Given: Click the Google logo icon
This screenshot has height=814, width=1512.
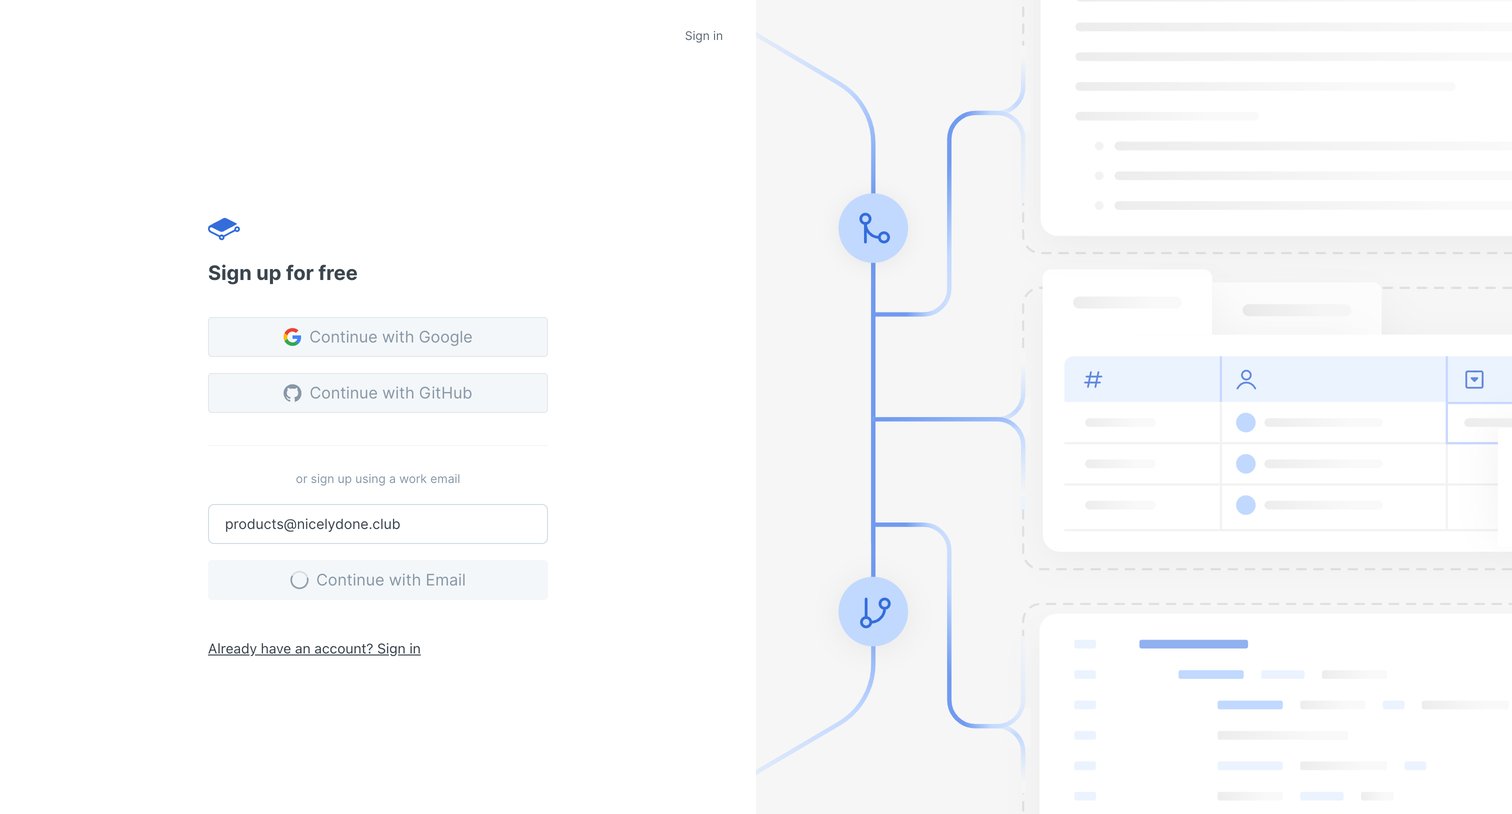Looking at the screenshot, I should coord(292,337).
